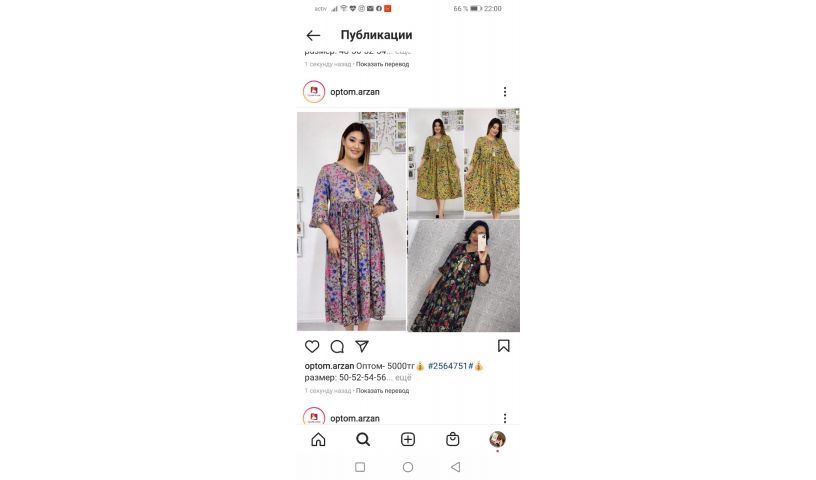816x480 pixels.
Task: Create a new post with the plus icon
Action: pos(408,439)
